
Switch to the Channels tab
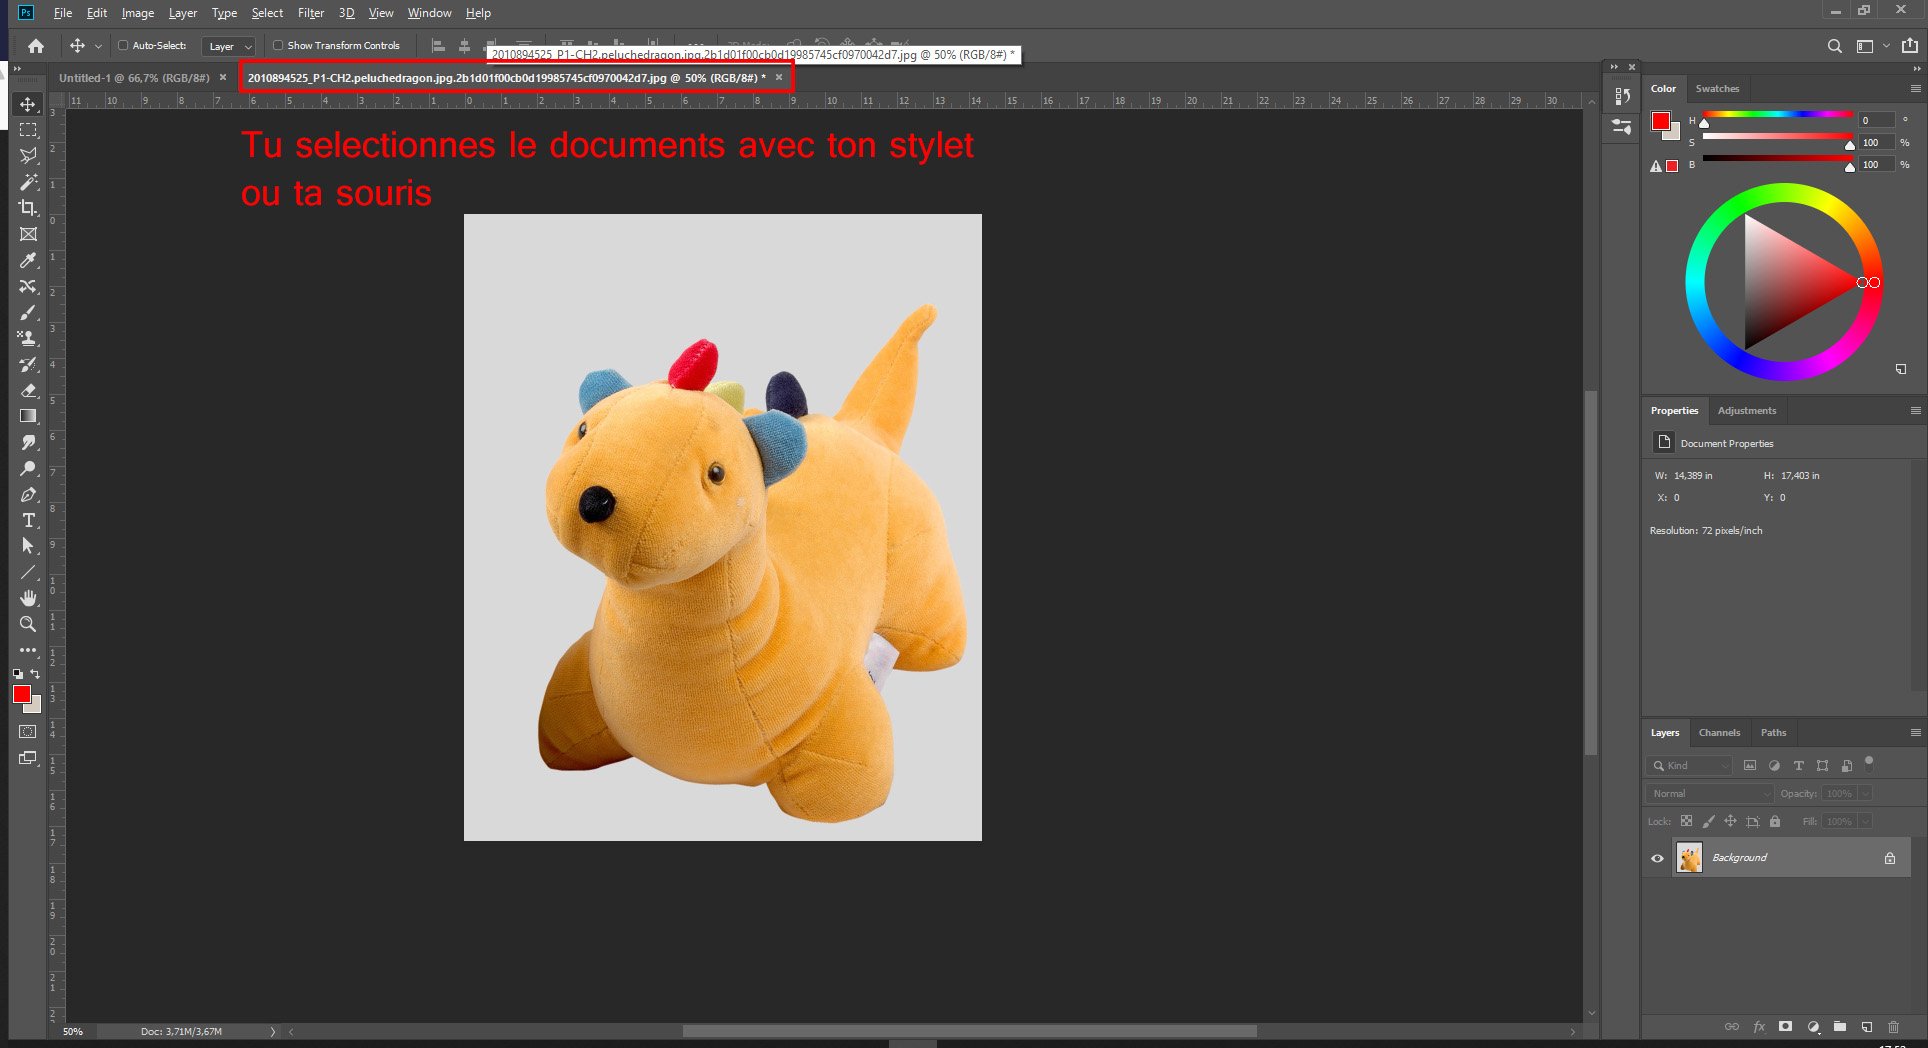pyautogui.click(x=1719, y=733)
